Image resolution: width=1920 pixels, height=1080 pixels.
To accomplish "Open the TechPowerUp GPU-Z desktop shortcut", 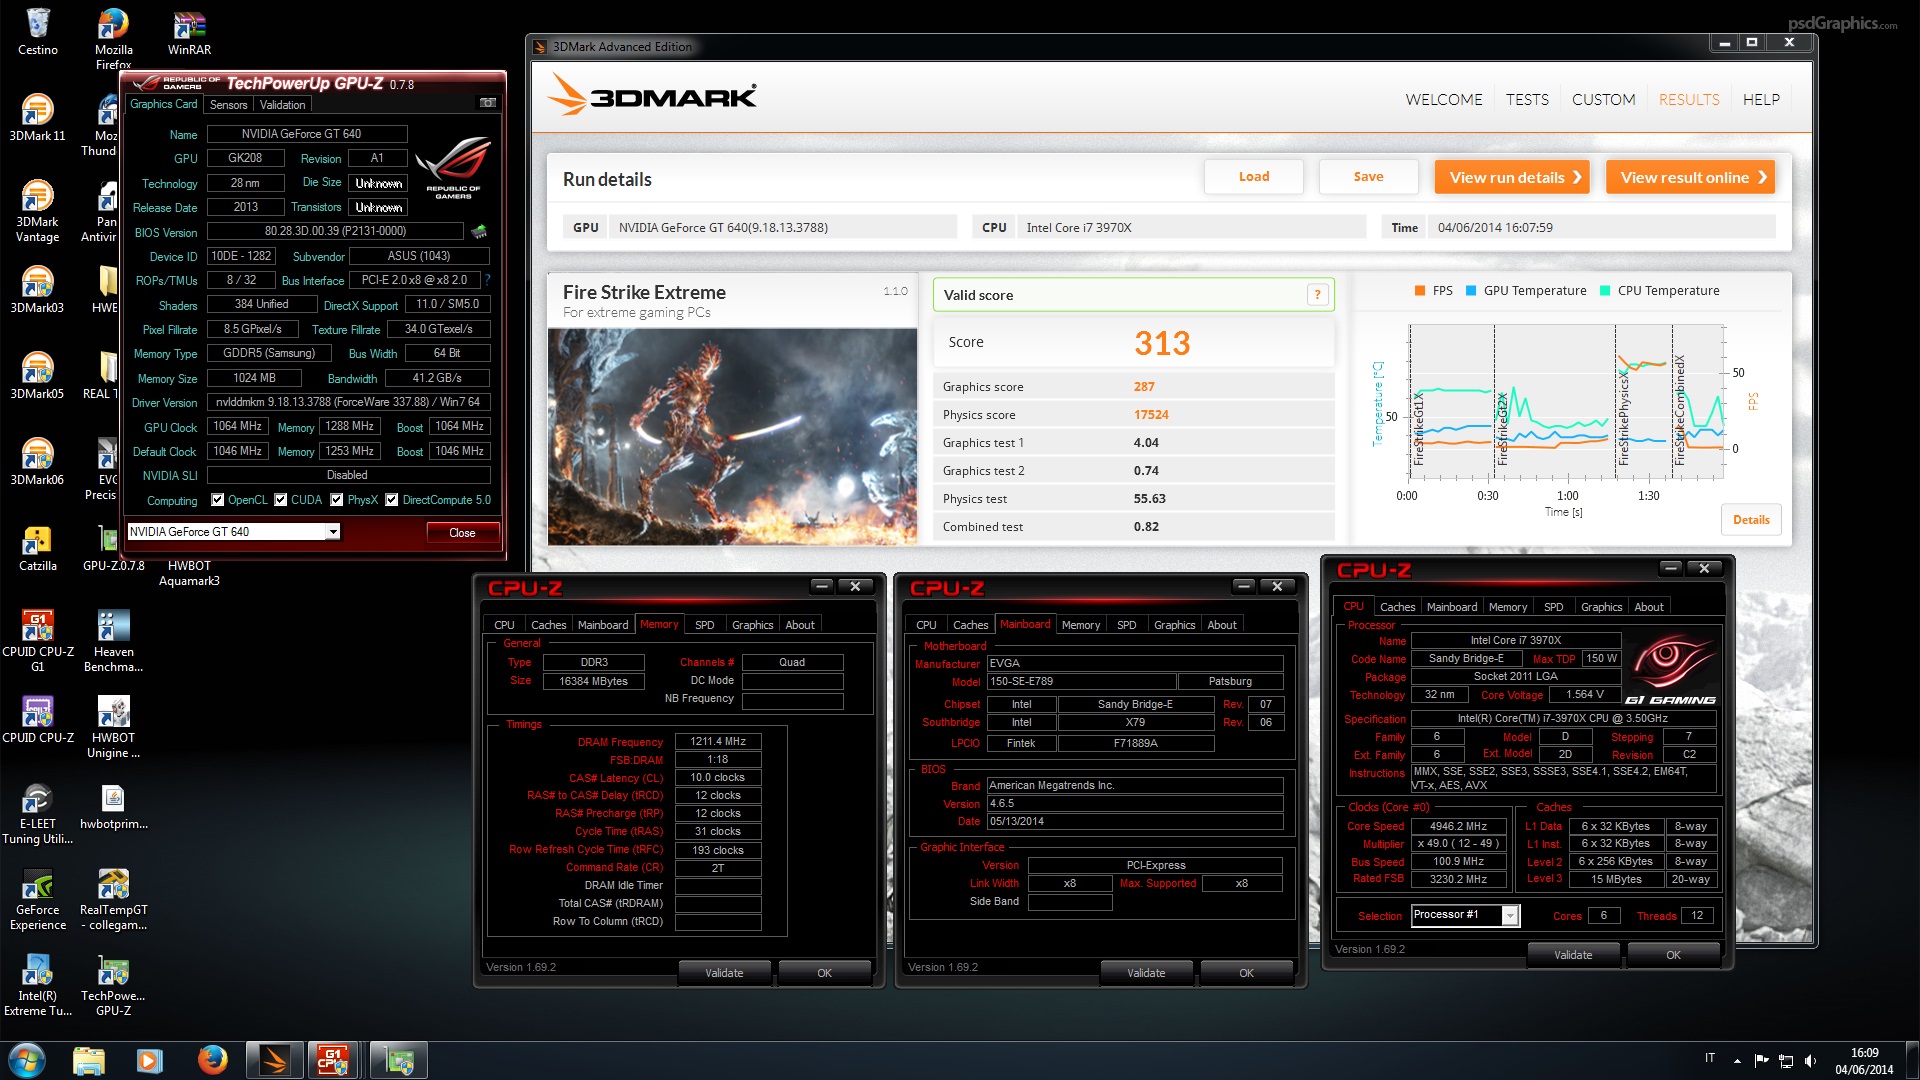I will point(113,985).
